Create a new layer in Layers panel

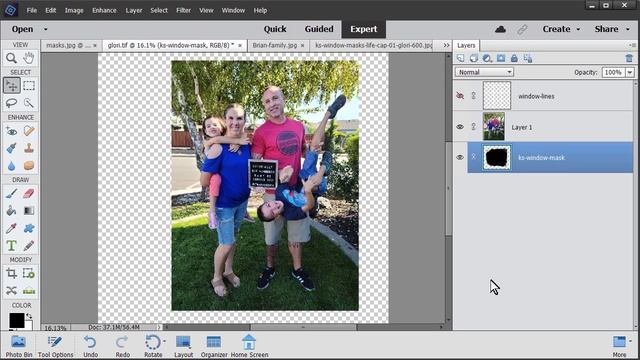coord(460,58)
